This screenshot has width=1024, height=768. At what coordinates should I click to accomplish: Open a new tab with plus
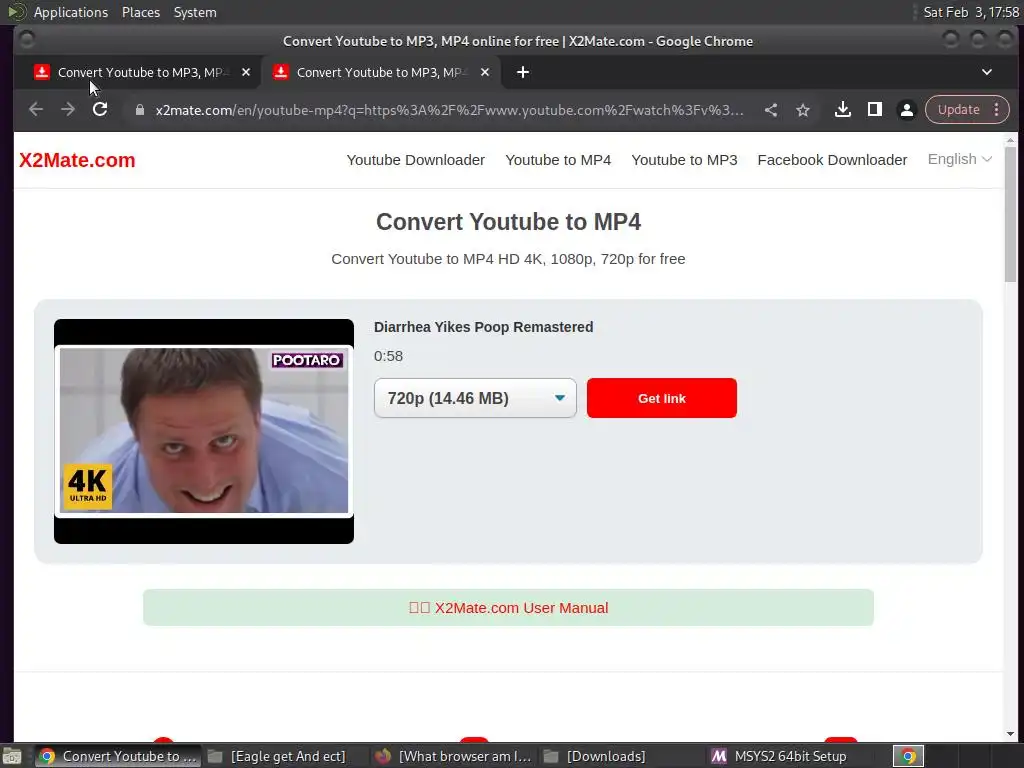coord(523,72)
